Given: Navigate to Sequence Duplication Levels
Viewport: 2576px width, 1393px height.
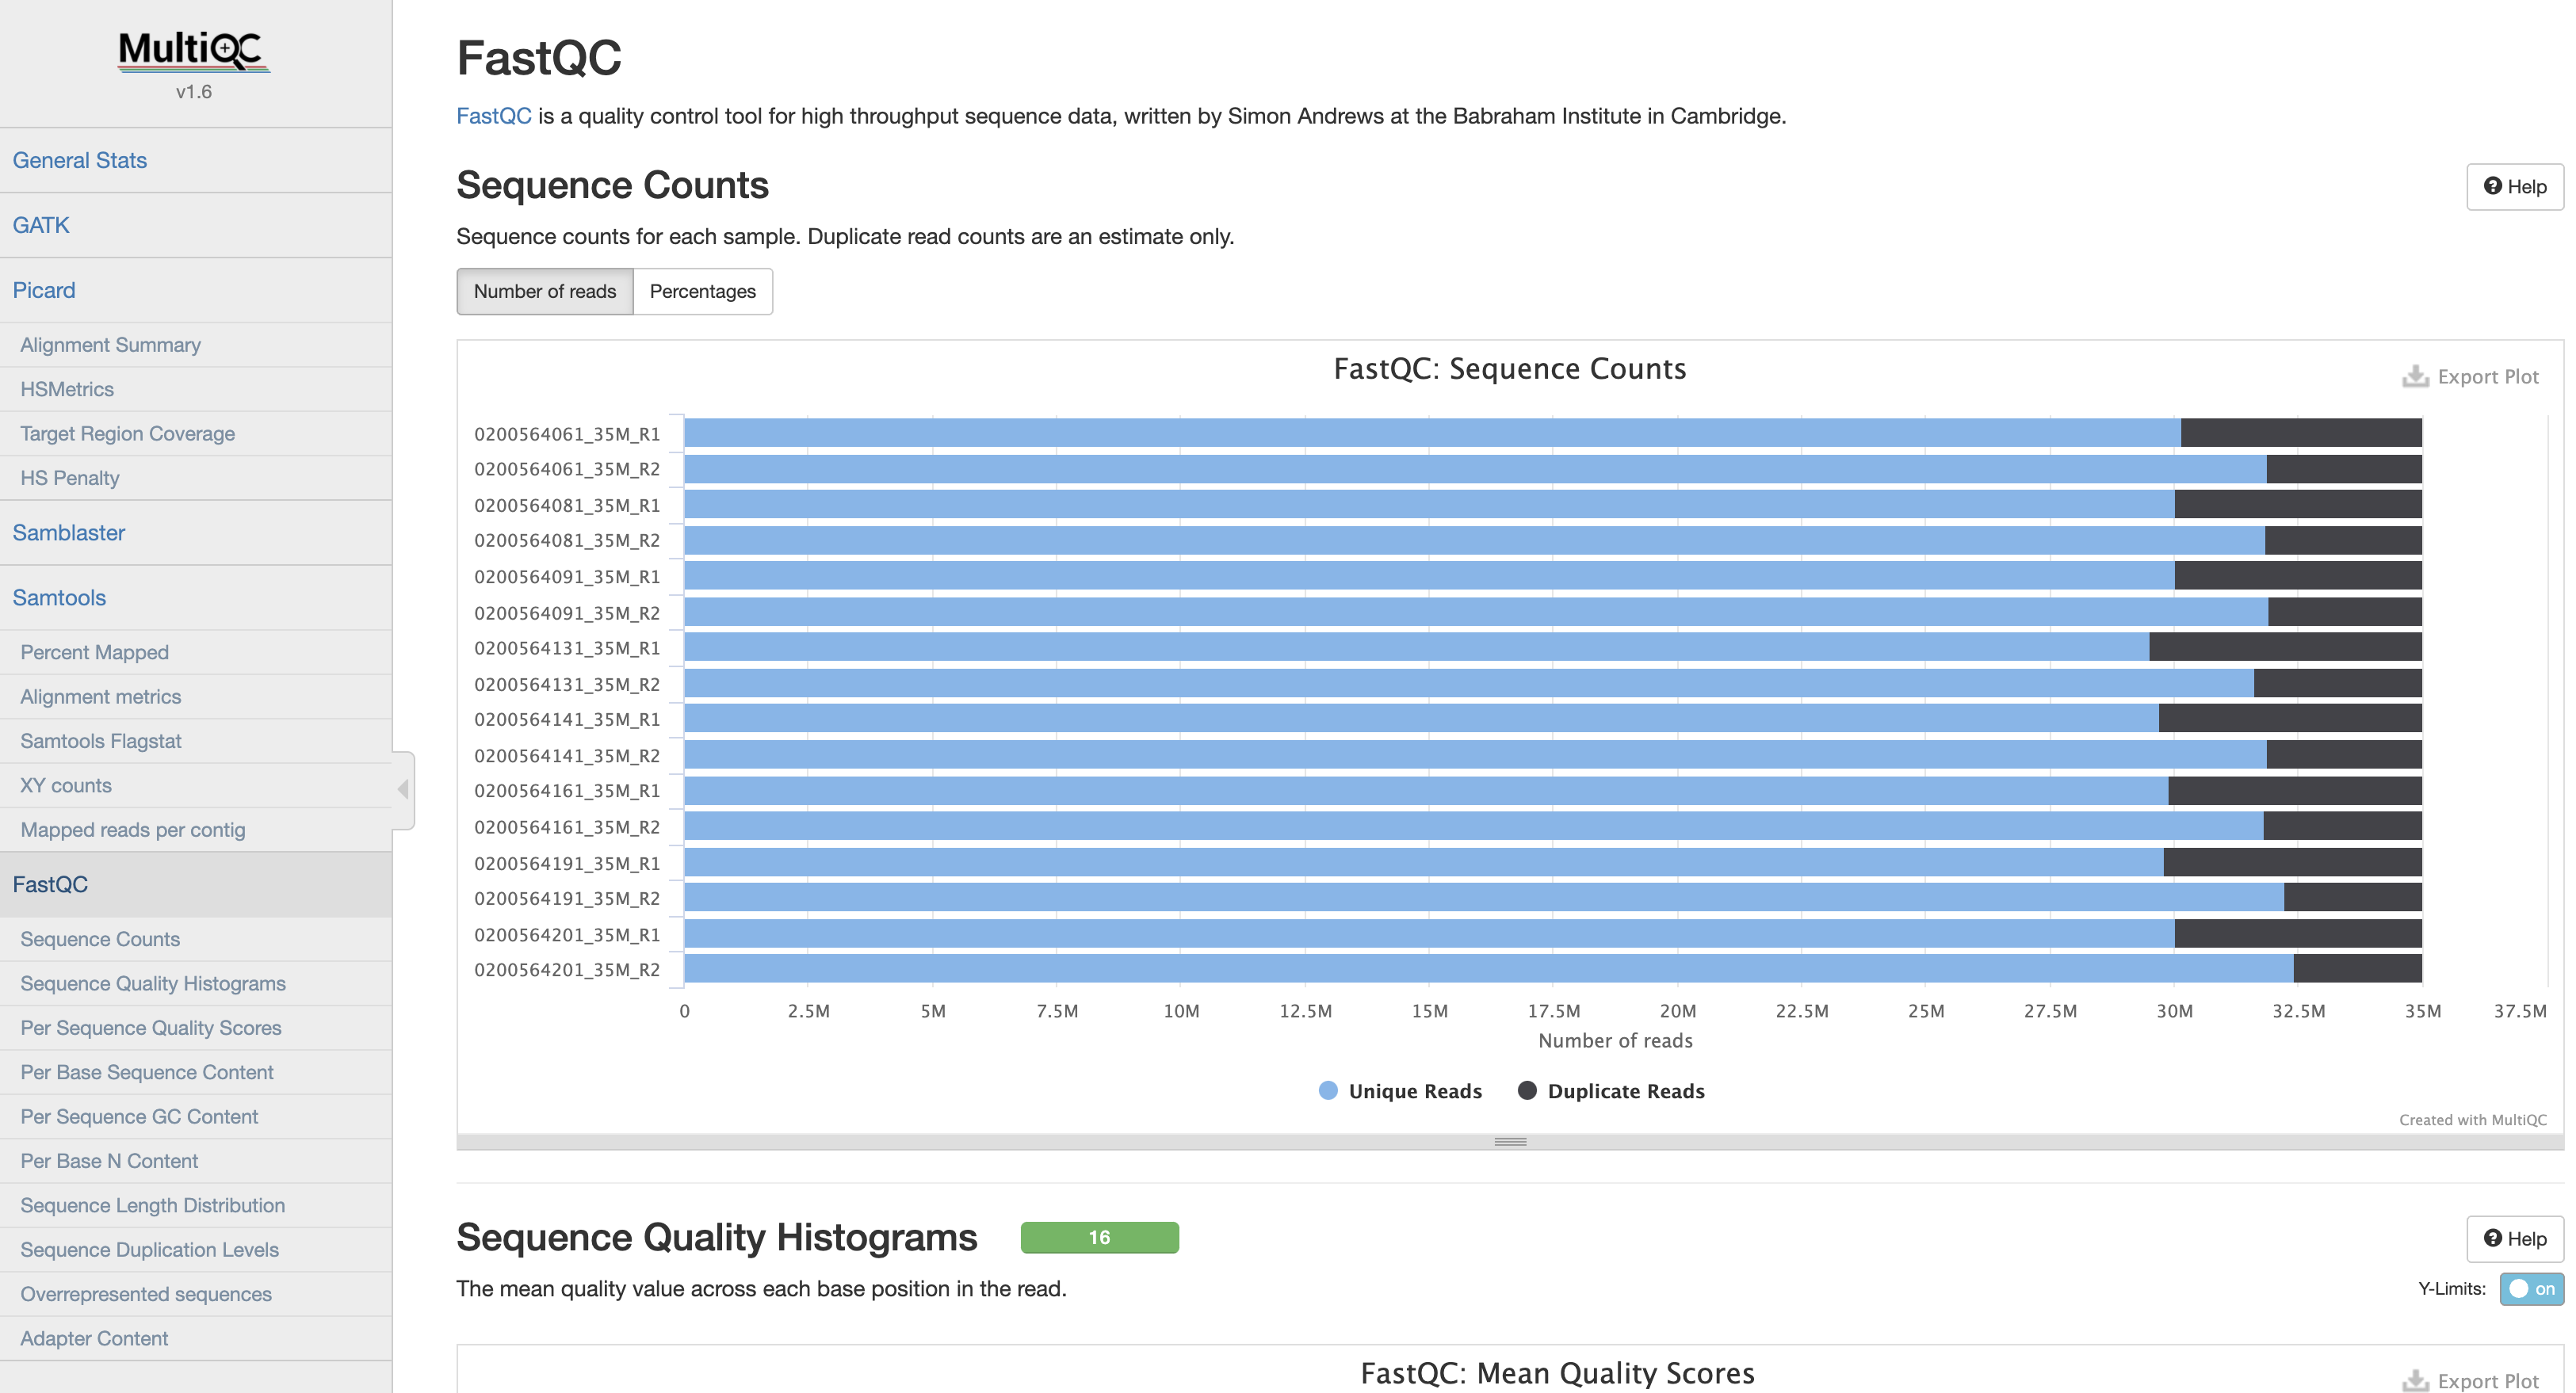Looking at the screenshot, I should [x=196, y=1250].
